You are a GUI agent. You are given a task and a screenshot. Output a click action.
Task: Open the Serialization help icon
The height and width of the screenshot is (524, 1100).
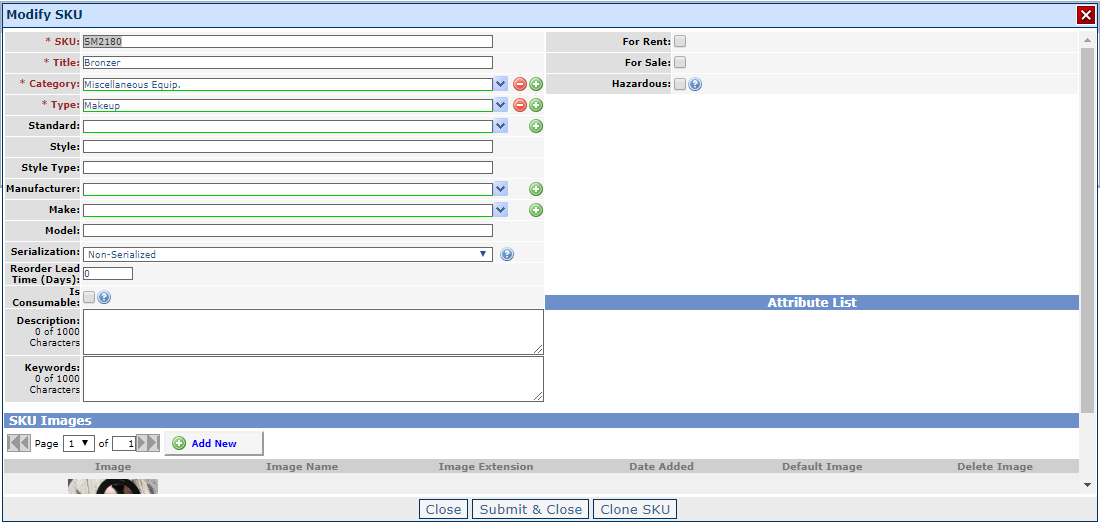pyautogui.click(x=507, y=255)
